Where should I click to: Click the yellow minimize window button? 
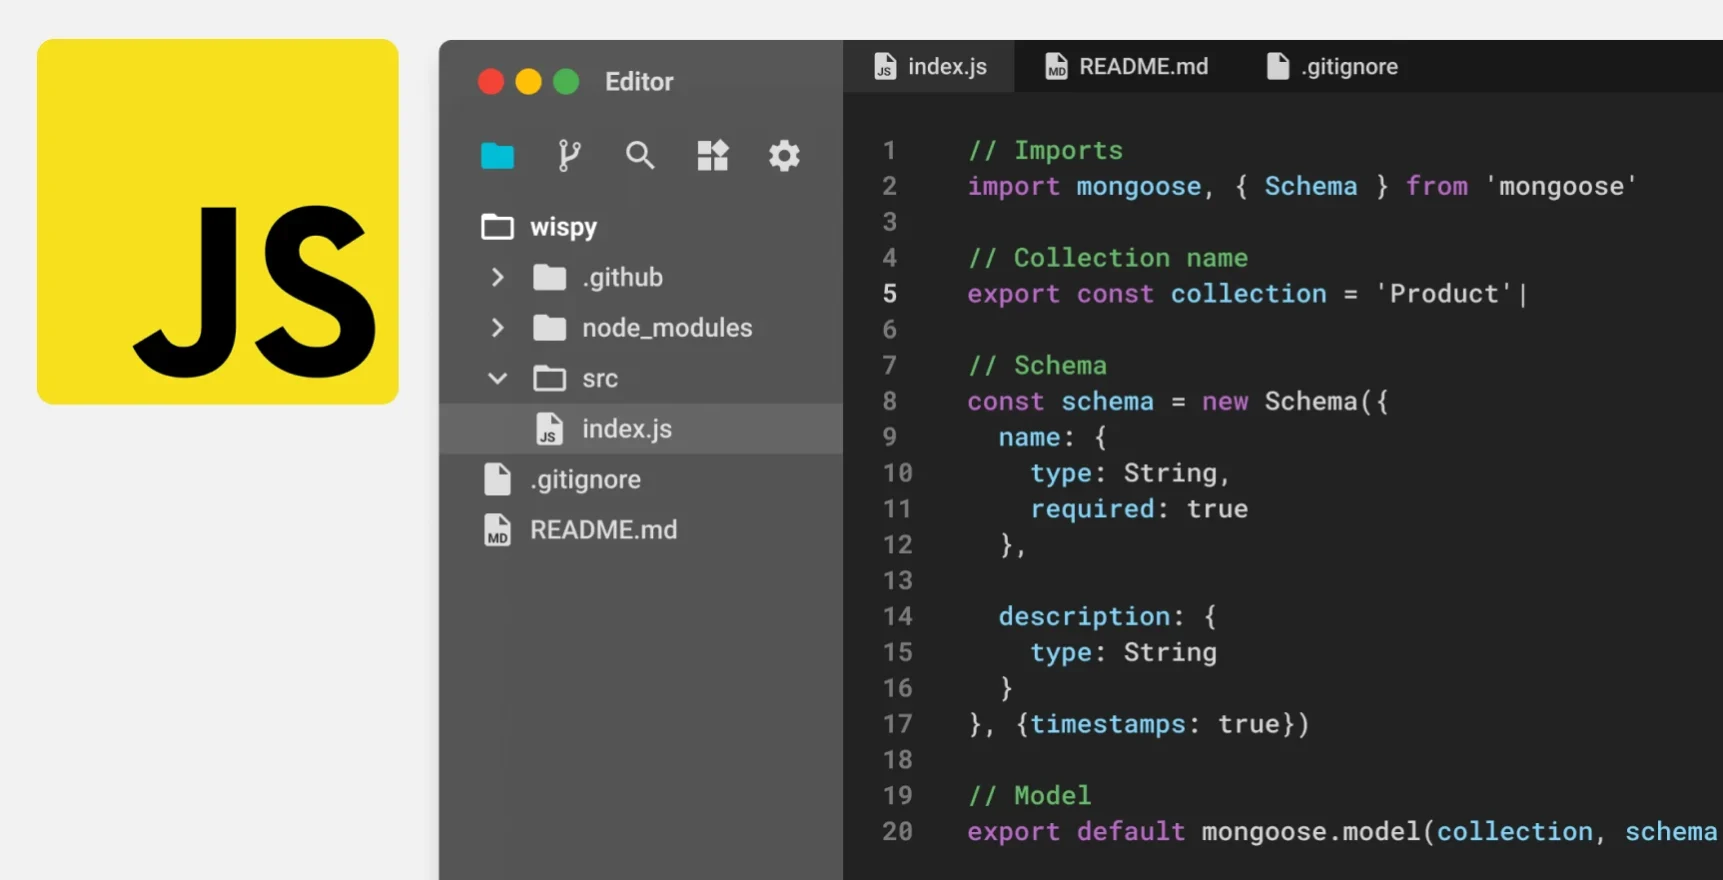click(x=528, y=82)
